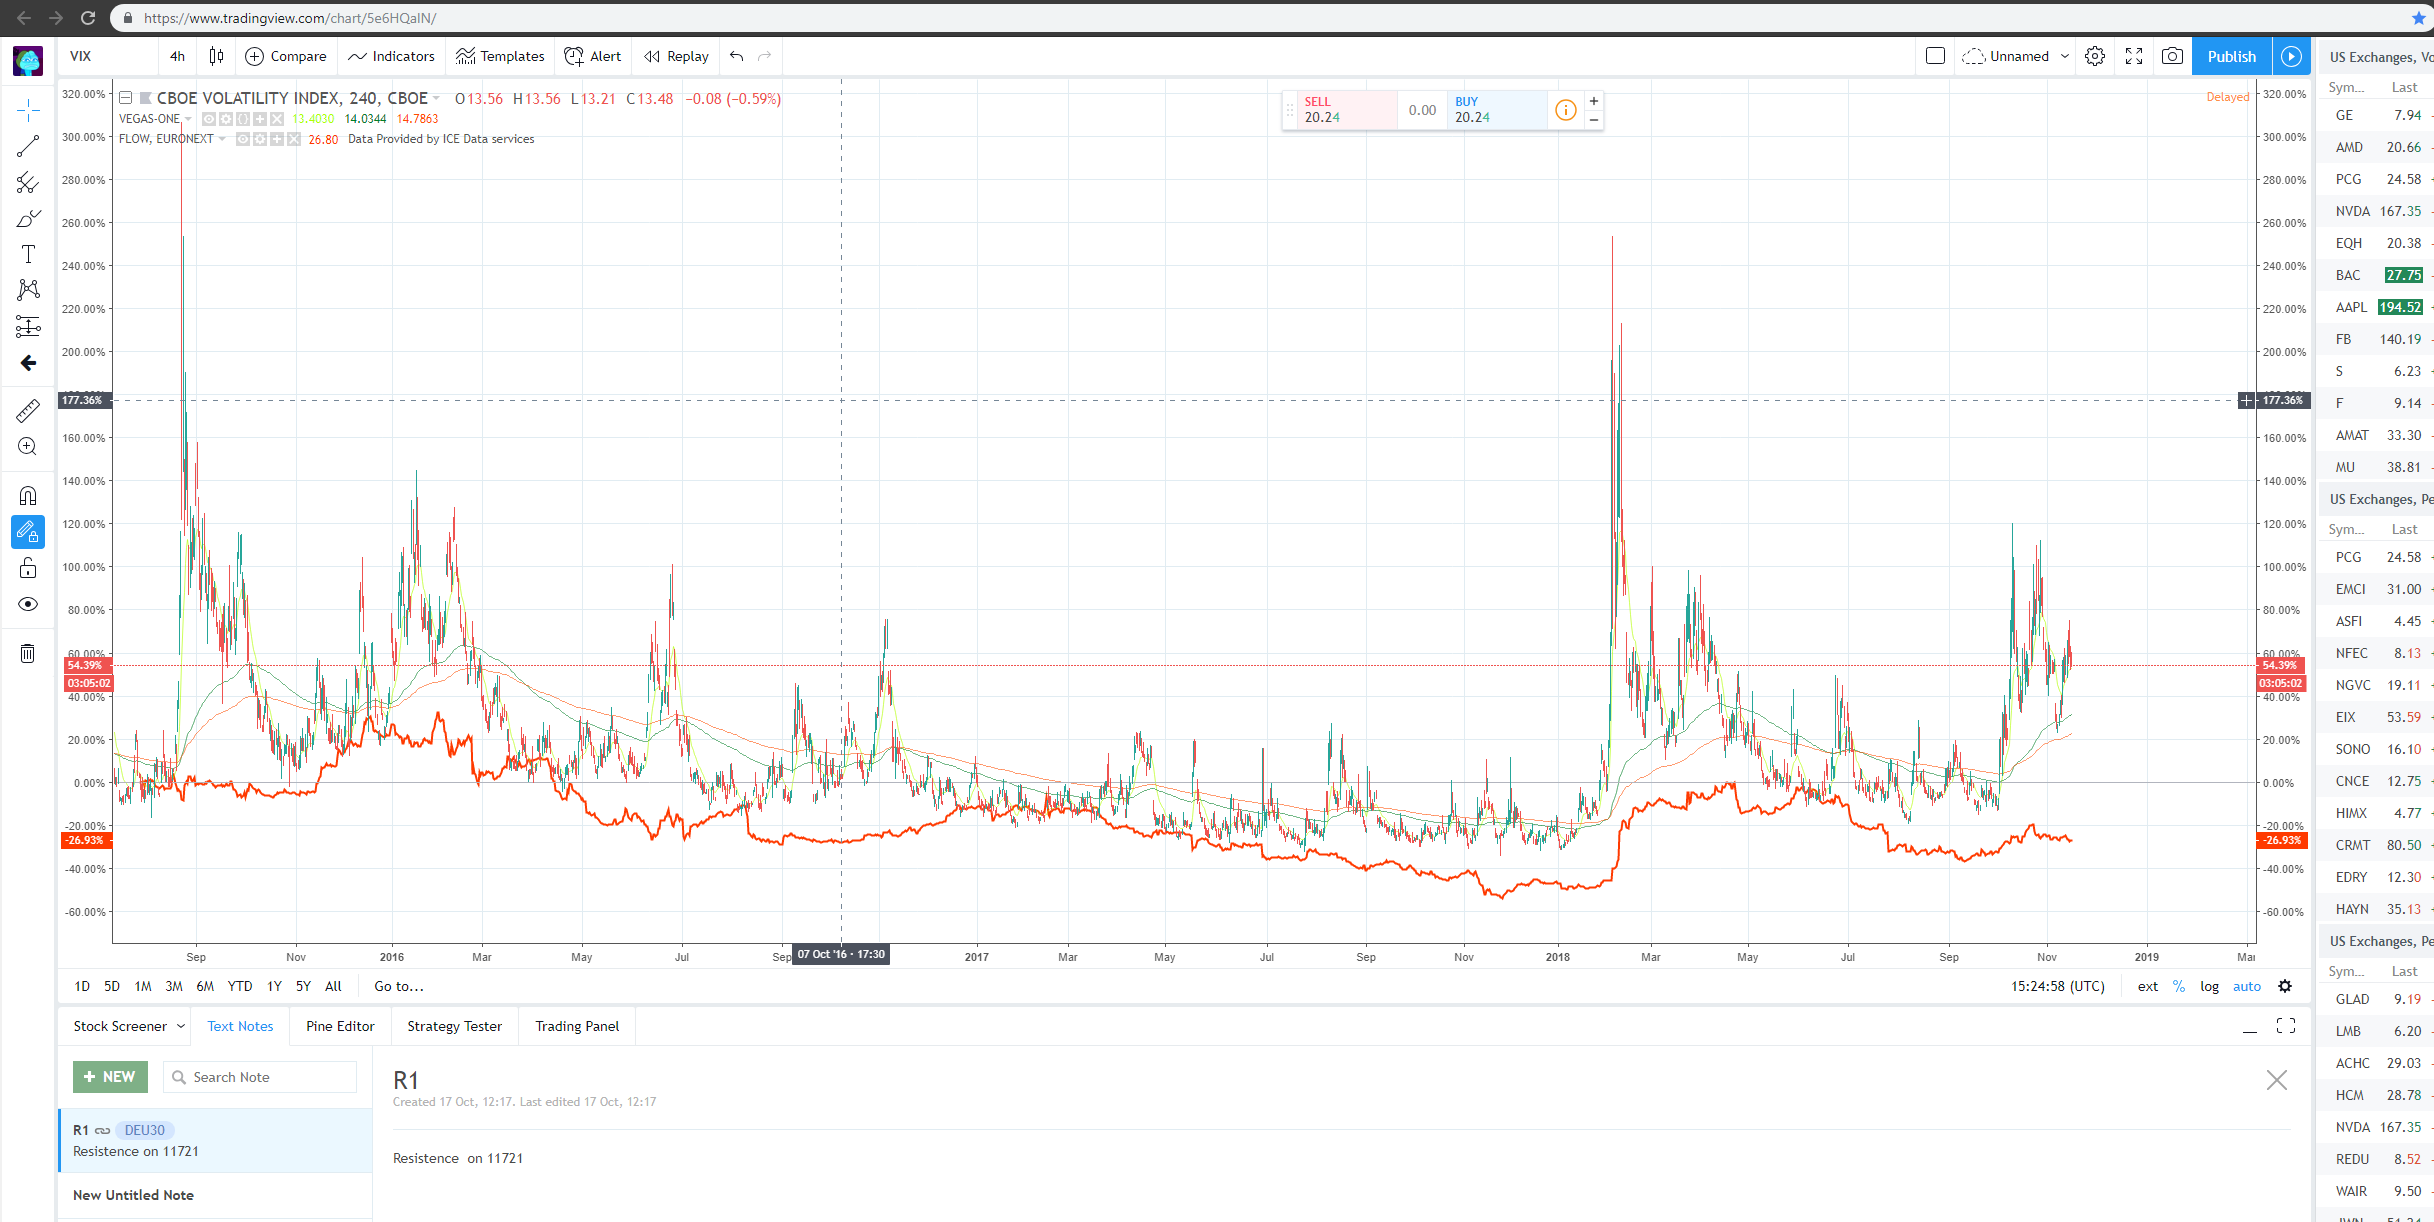Toggle auto scale at chart bottom

click(2247, 986)
